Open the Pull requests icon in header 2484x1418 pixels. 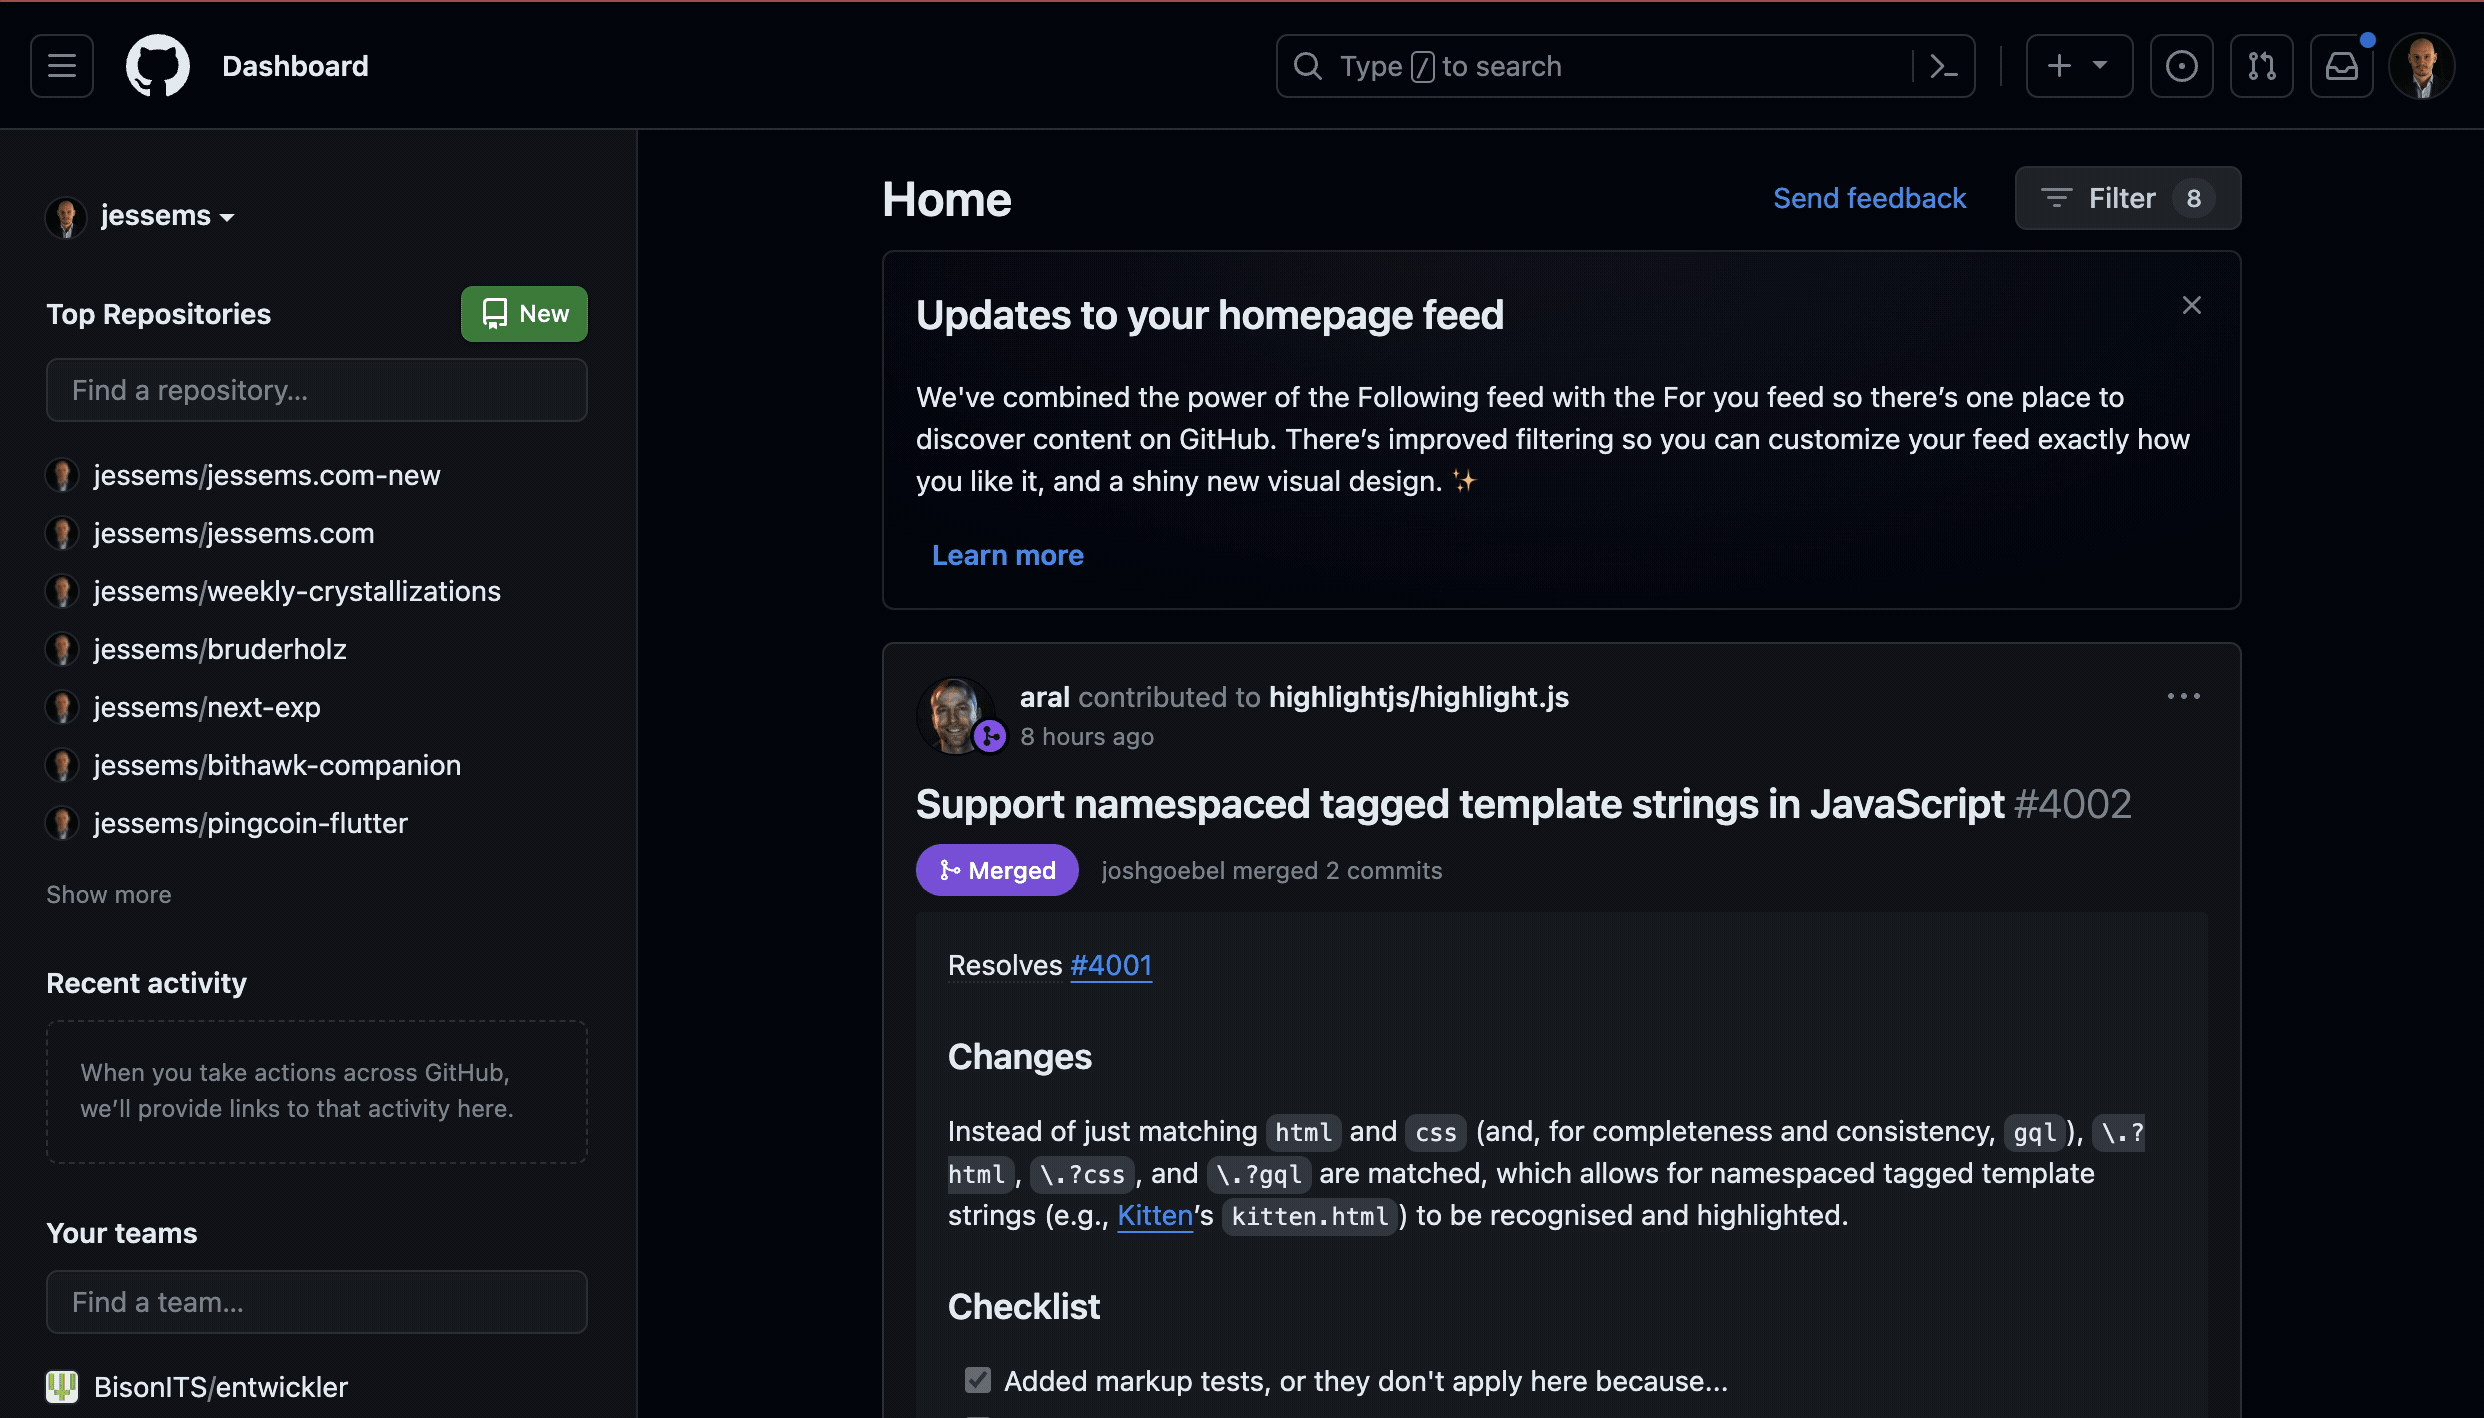coord(2261,66)
